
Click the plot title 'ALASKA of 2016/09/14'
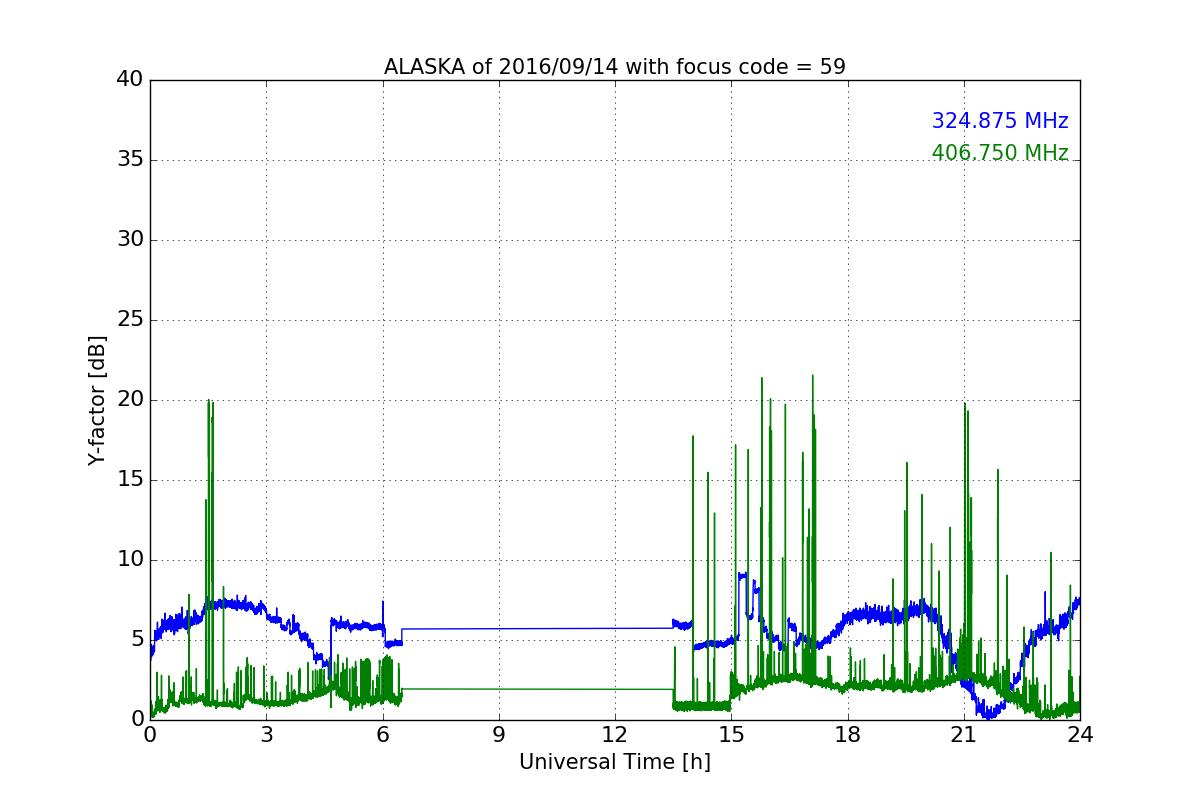click(614, 67)
